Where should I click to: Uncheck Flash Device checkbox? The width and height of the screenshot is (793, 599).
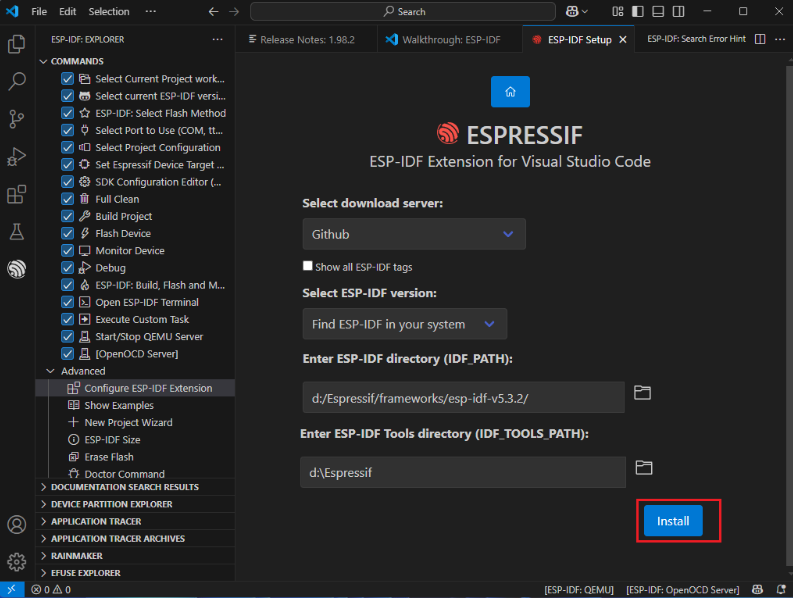click(x=67, y=234)
